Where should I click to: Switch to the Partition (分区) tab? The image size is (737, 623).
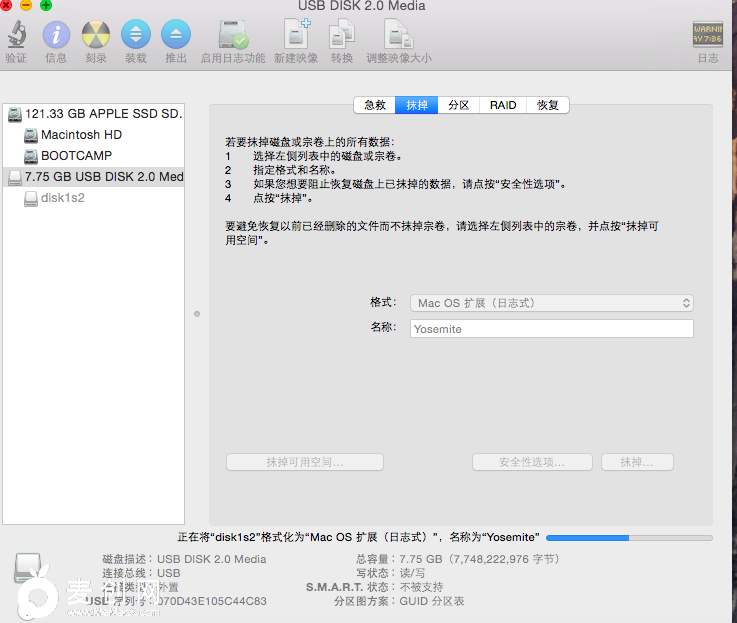click(x=458, y=105)
